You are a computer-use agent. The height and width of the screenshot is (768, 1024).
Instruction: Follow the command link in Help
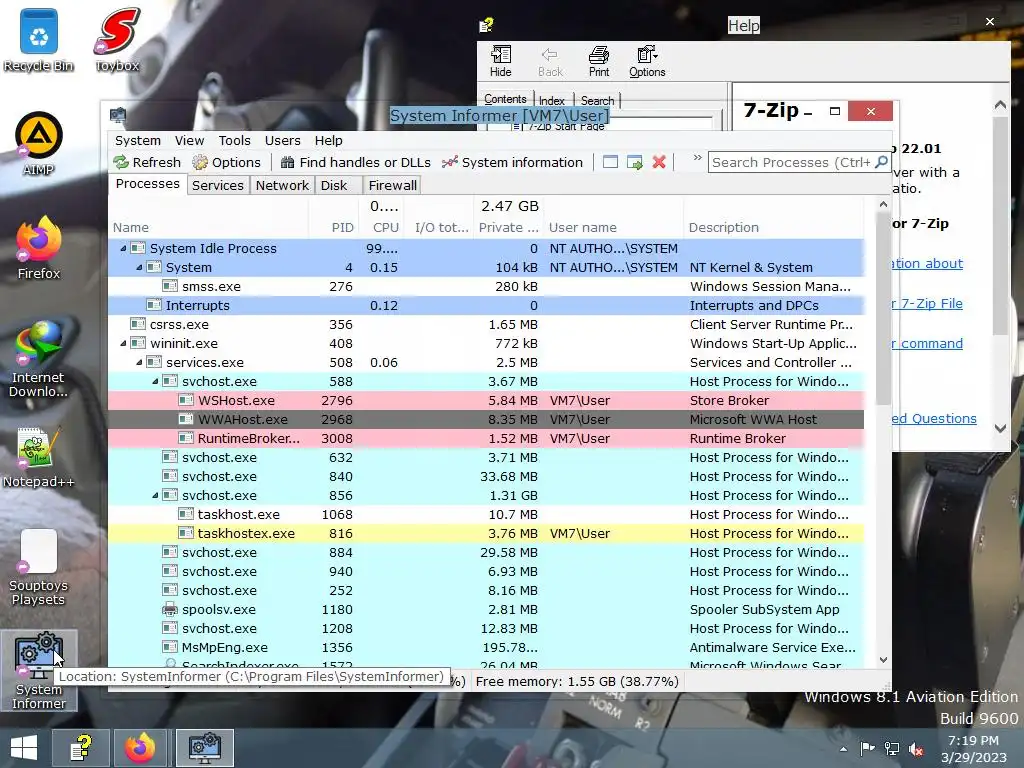(x=927, y=344)
